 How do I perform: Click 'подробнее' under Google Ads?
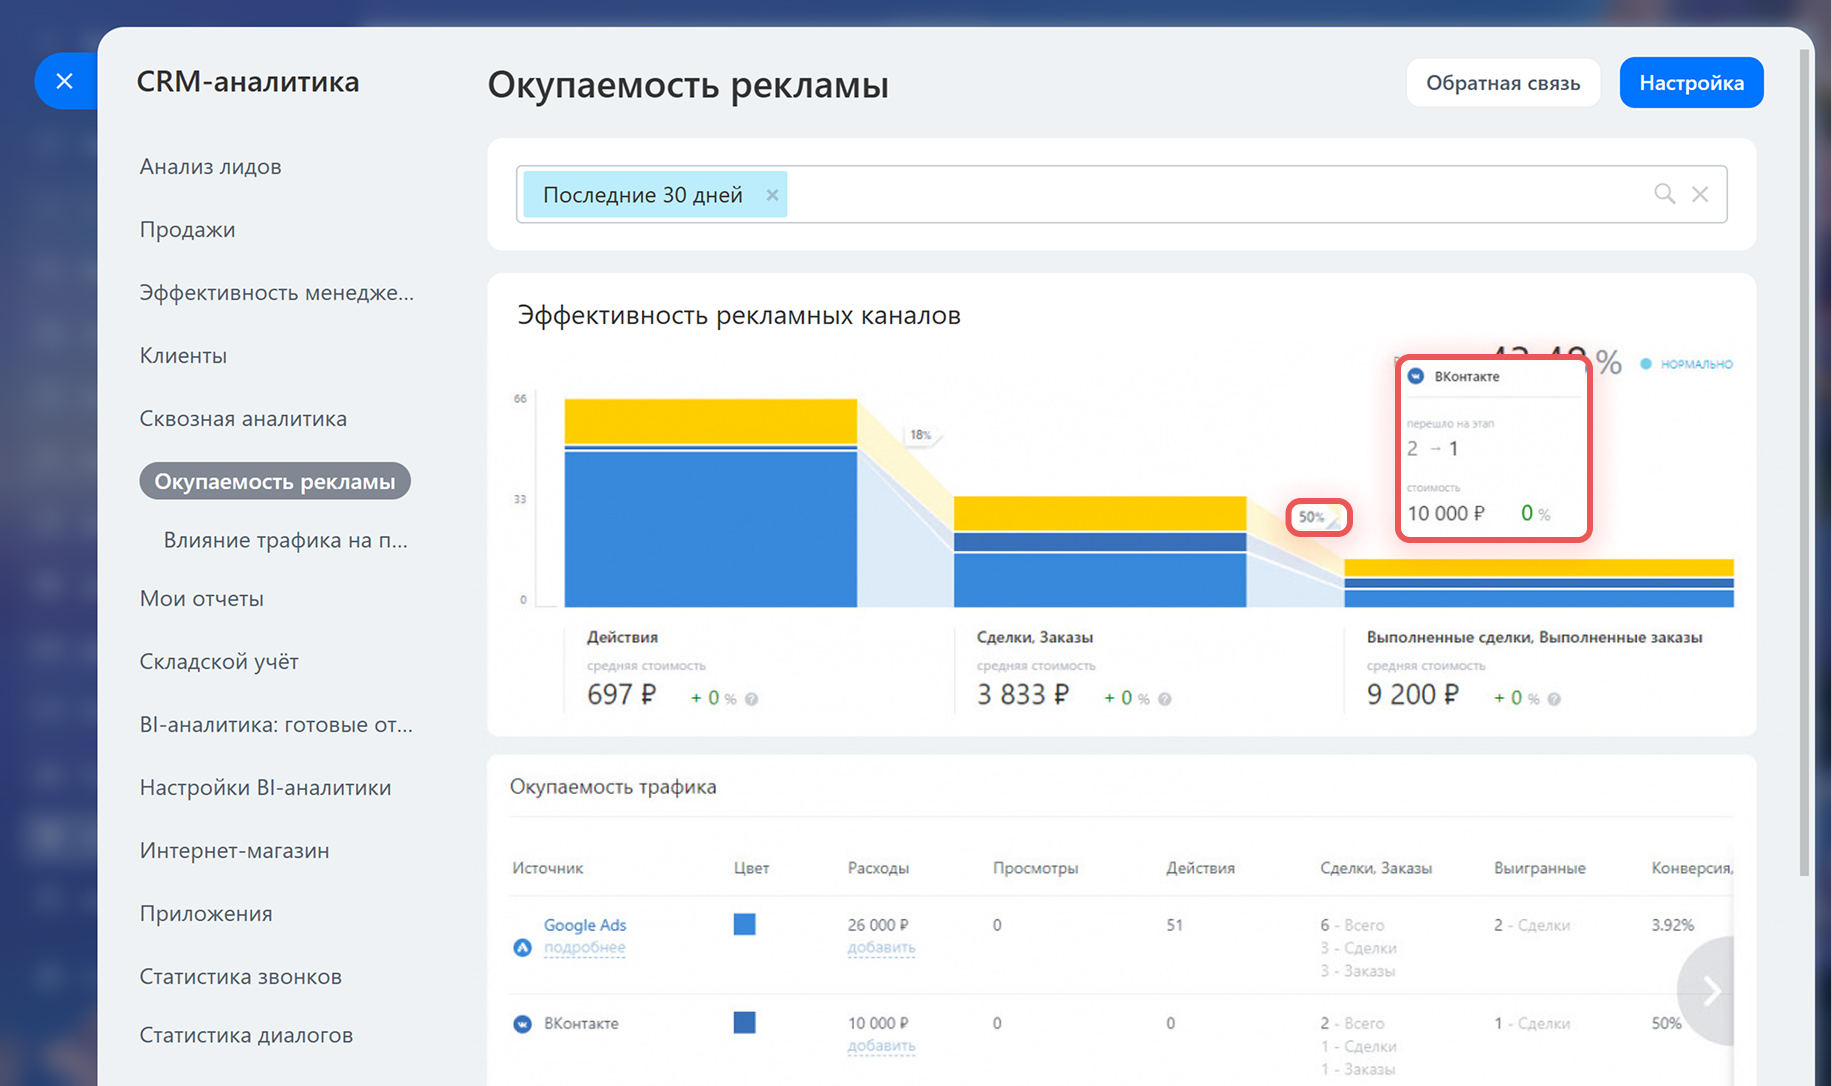(584, 947)
